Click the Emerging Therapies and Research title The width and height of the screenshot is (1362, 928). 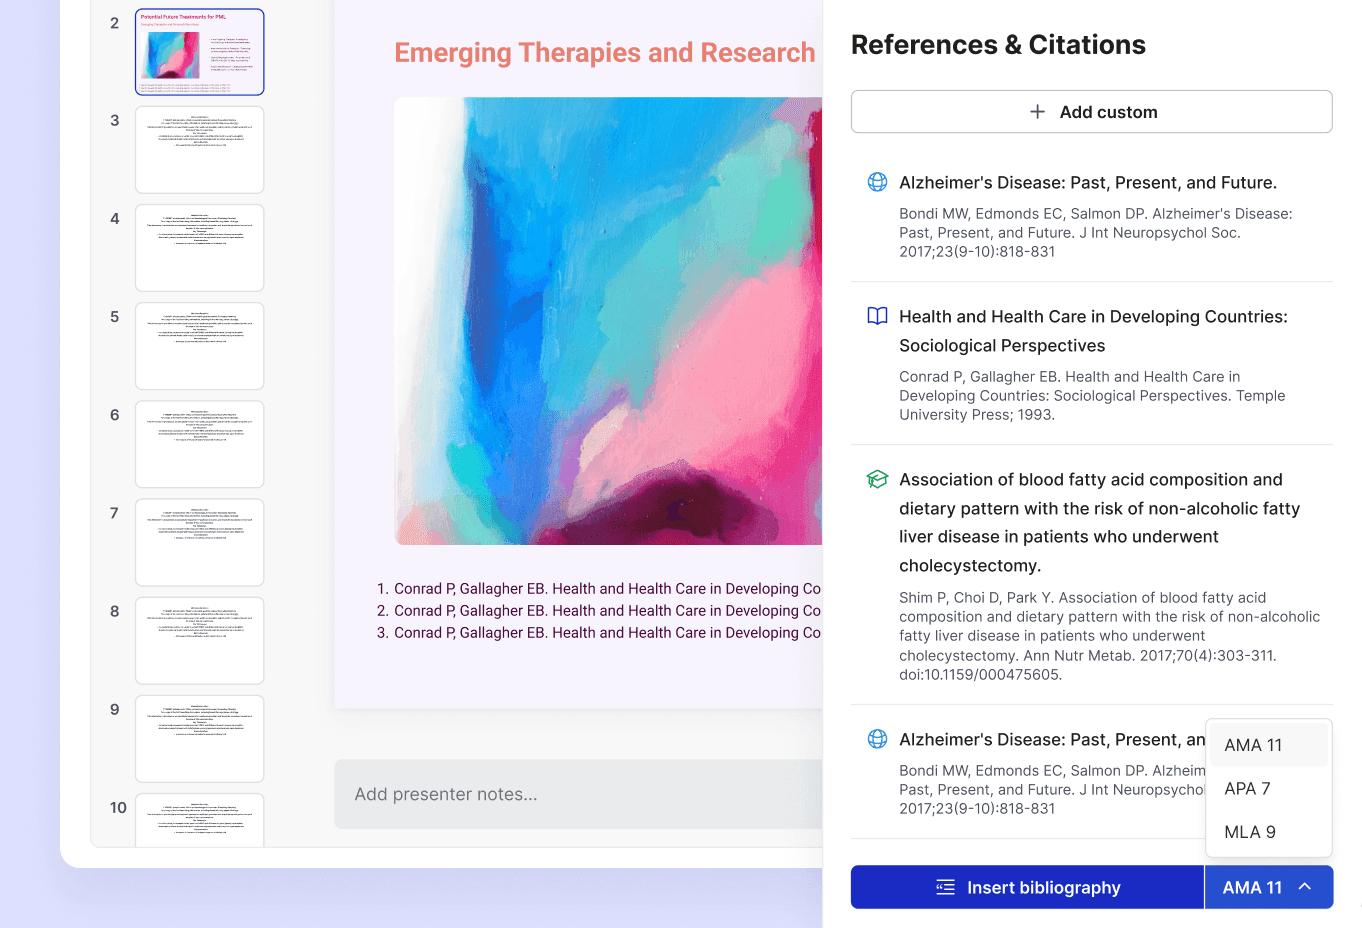pos(605,53)
